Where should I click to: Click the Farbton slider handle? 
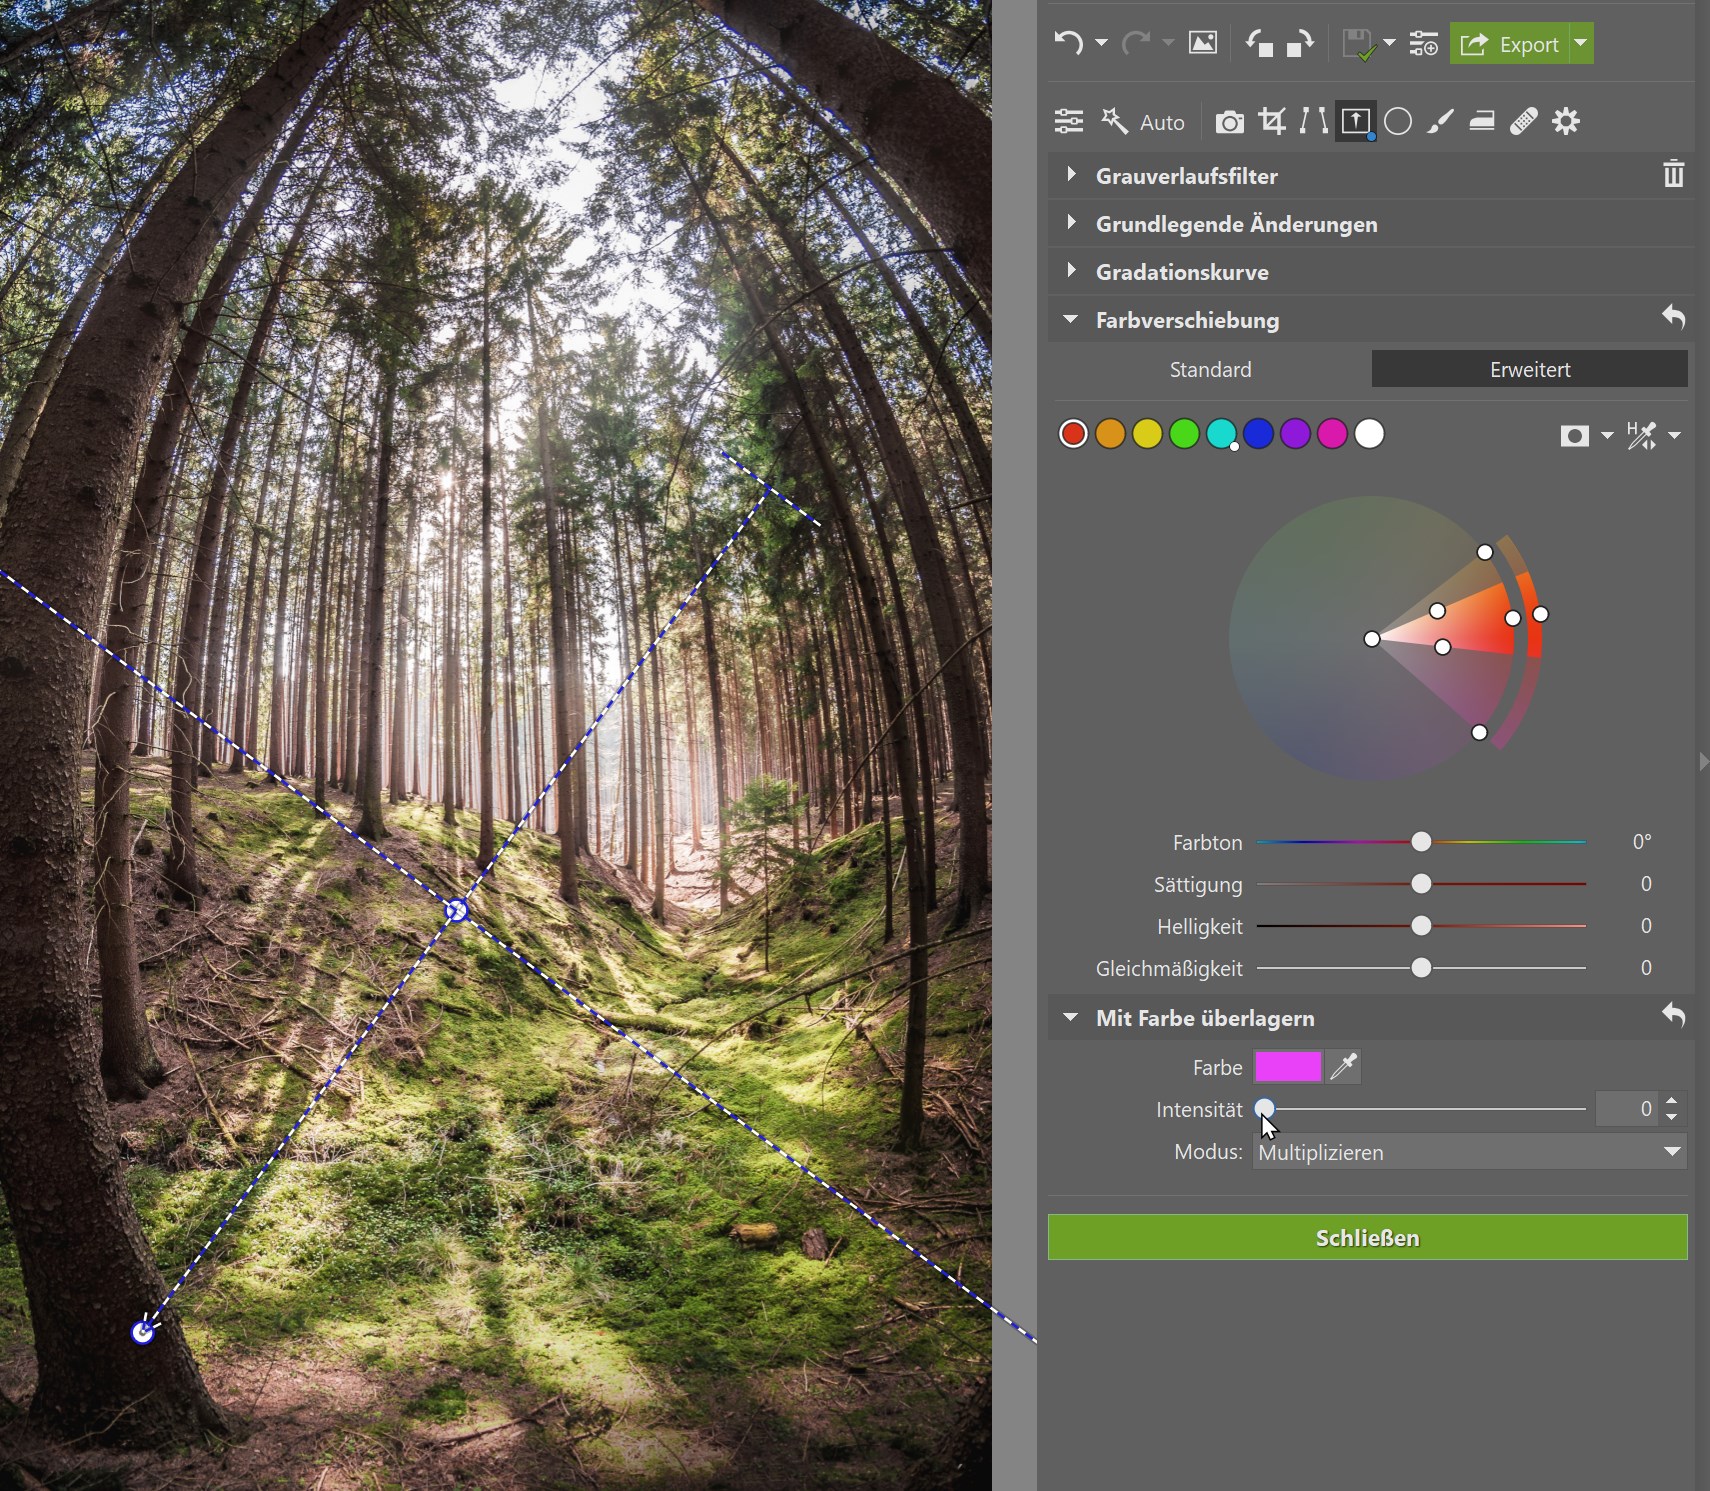pos(1421,842)
